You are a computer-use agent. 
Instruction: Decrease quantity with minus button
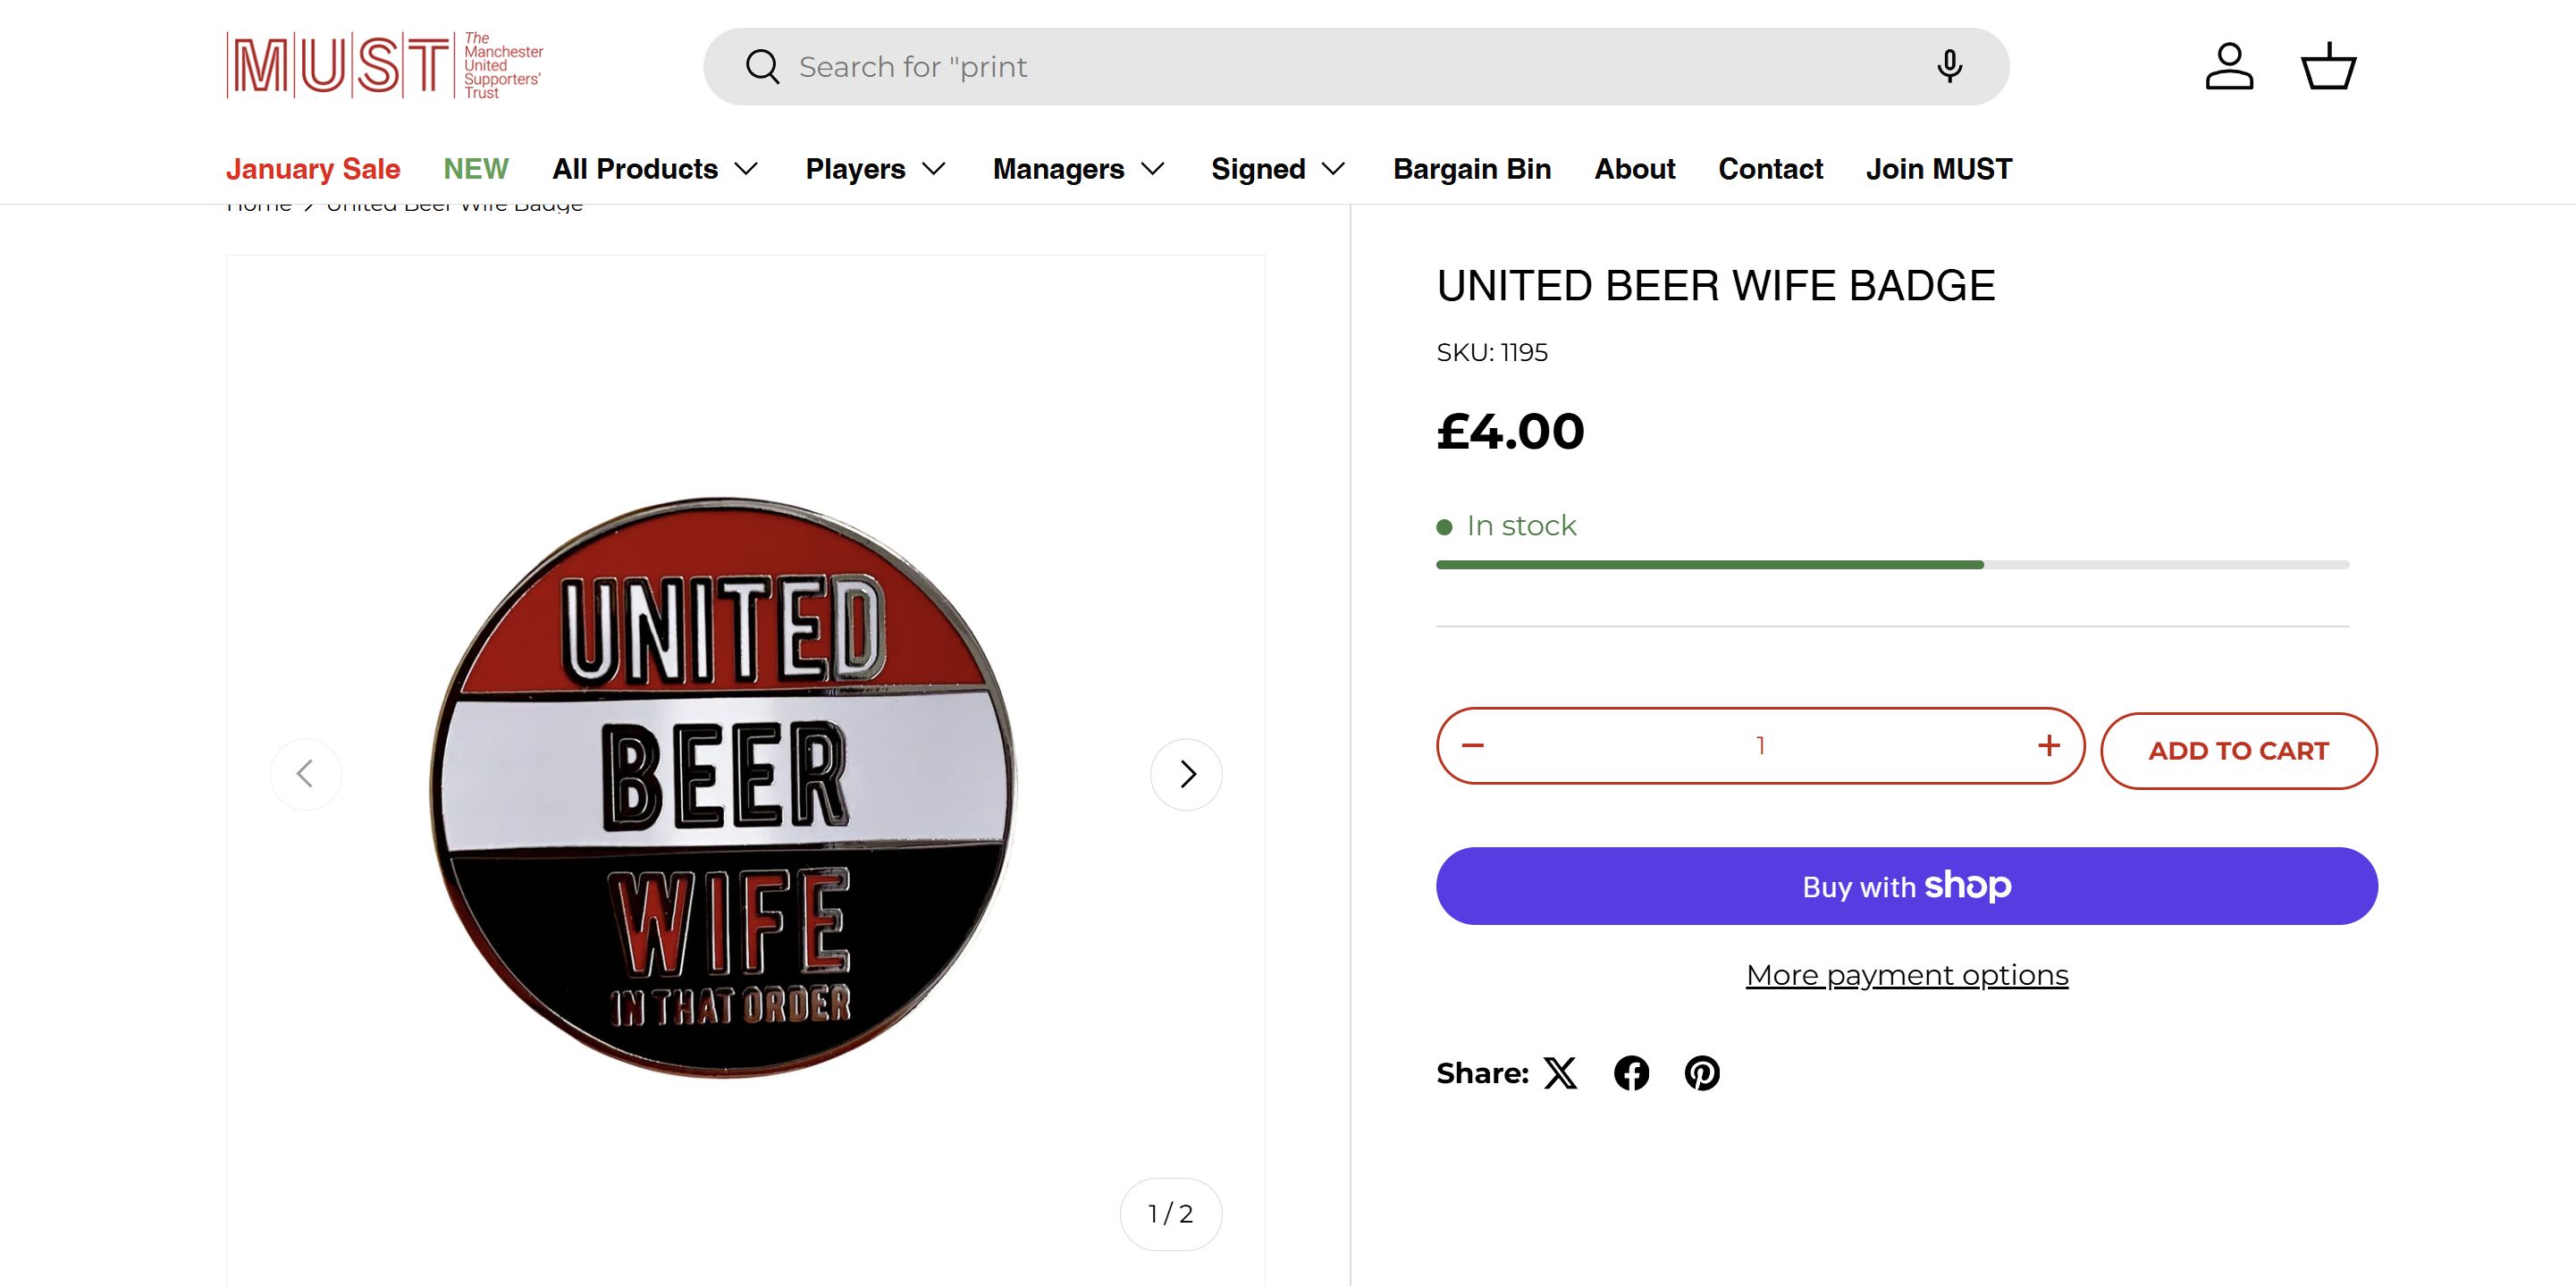(x=1473, y=745)
